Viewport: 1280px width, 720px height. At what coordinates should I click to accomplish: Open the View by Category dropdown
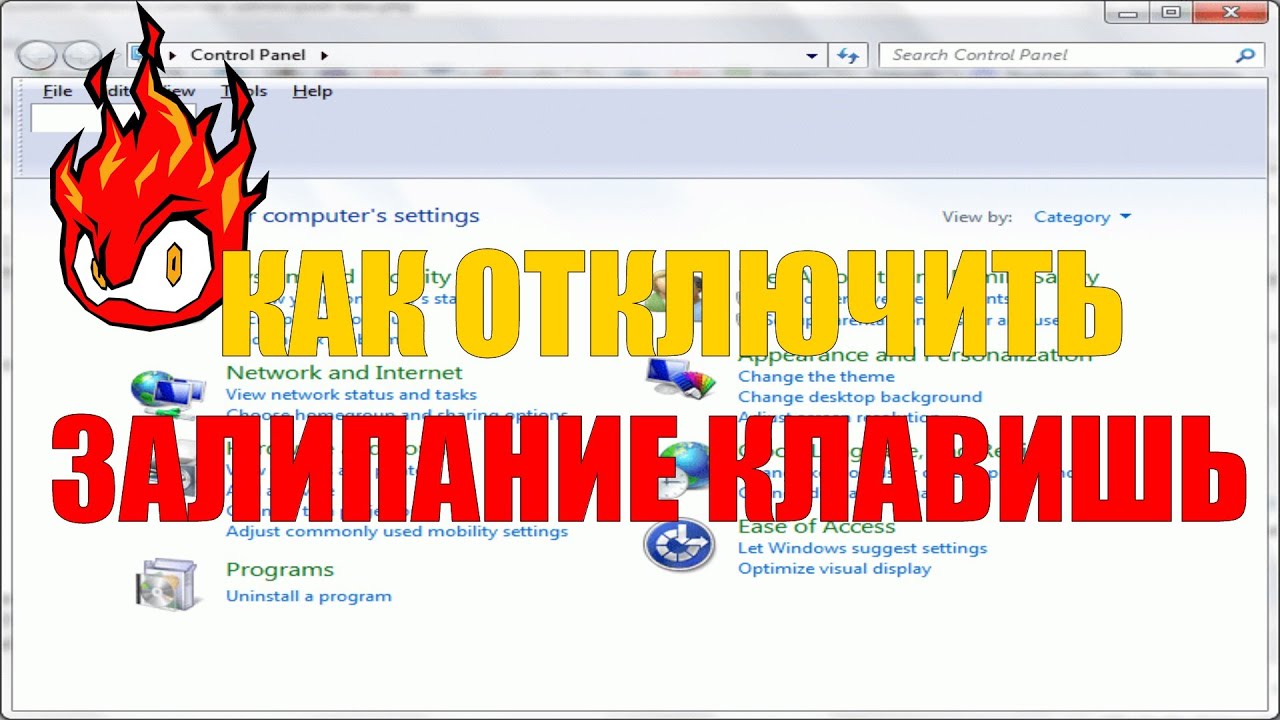[x=1082, y=216]
